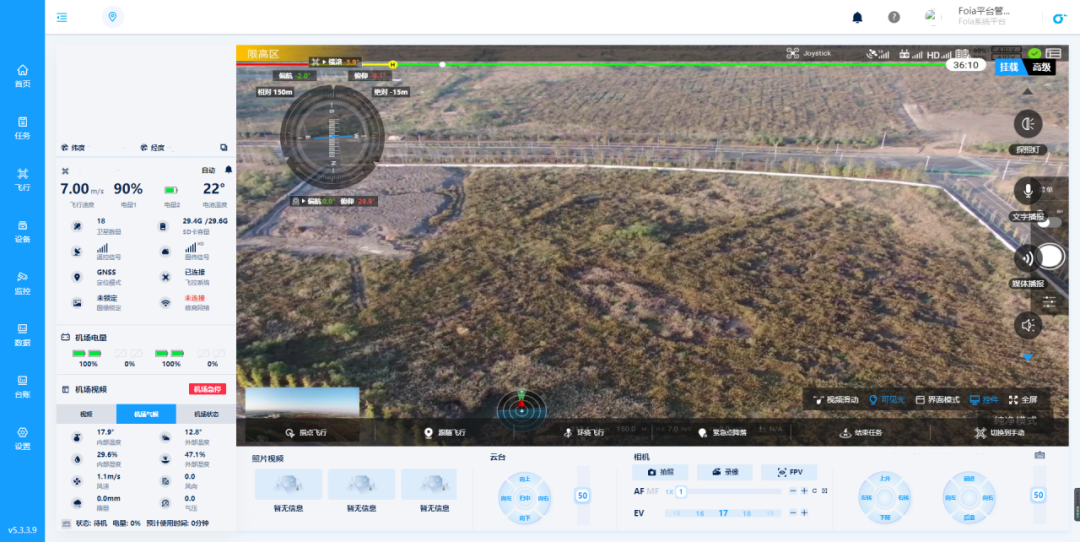Image resolution: width=1080 pixels, height=542 pixels.
Task: Click the help question mark icon
Action: point(894,17)
